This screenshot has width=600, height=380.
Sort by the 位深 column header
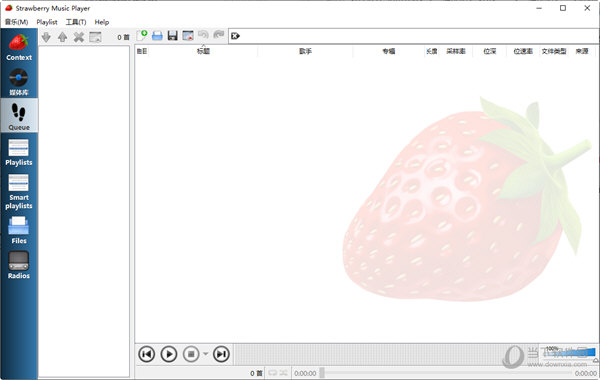(489, 51)
